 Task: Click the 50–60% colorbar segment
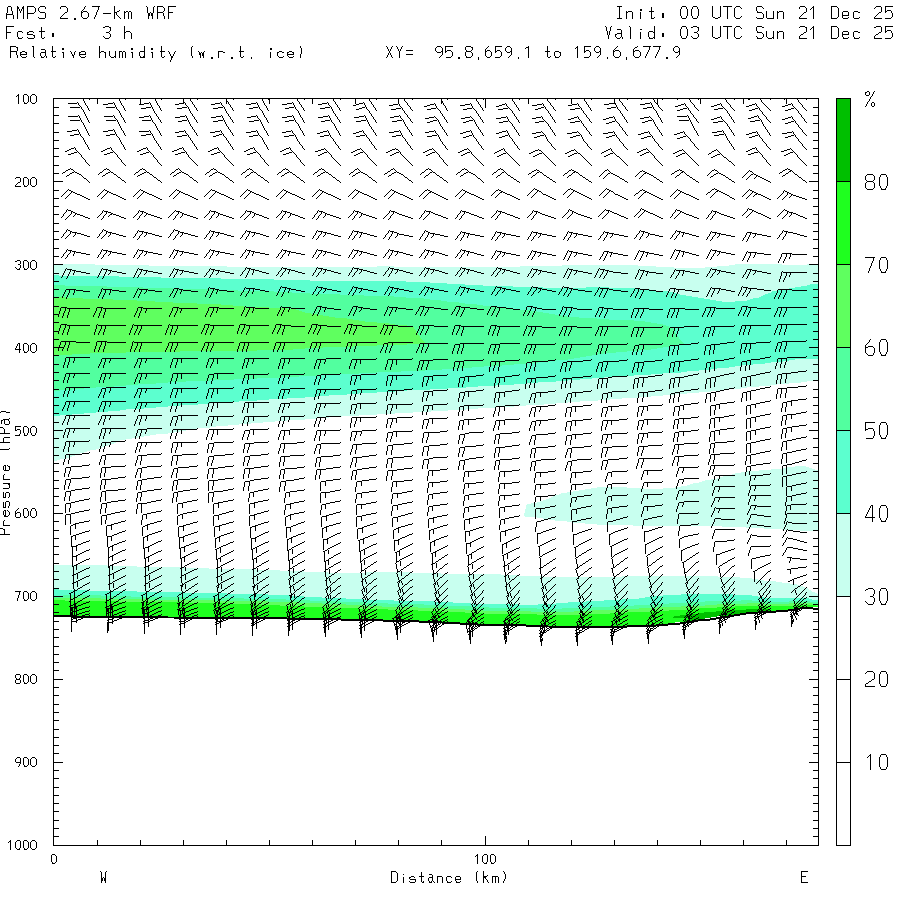coord(843,388)
